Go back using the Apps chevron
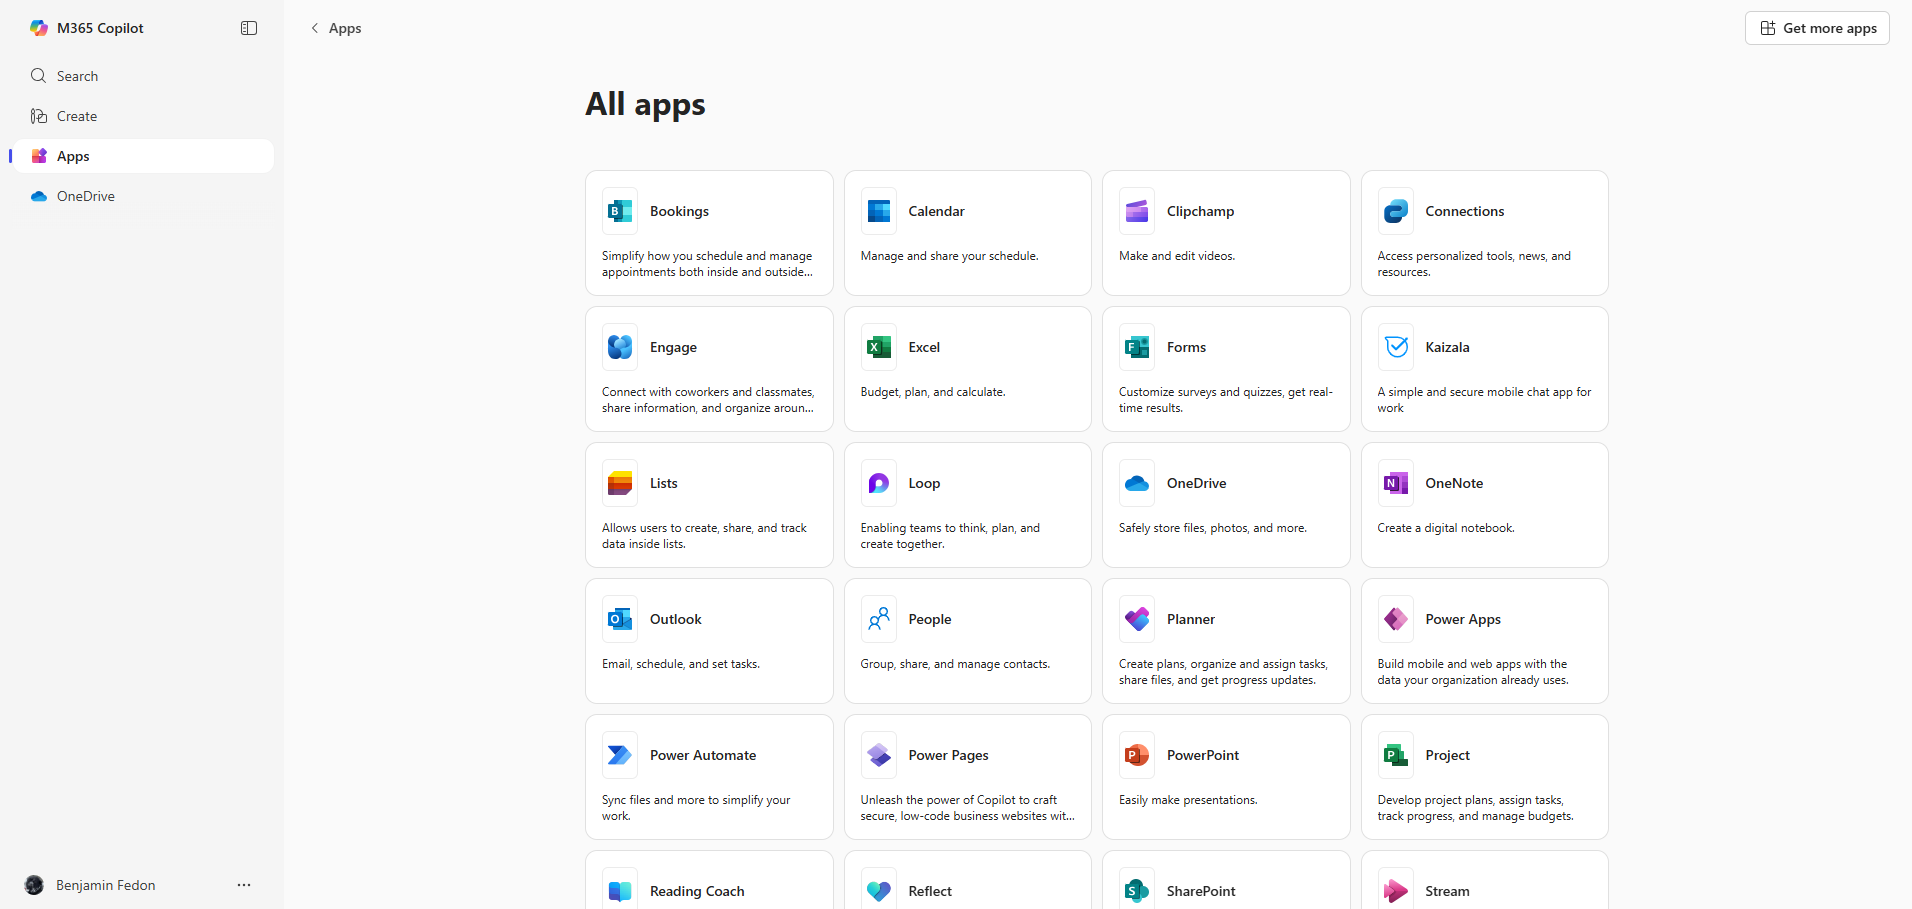This screenshot has width=1912, height=909. coord(315,28)
